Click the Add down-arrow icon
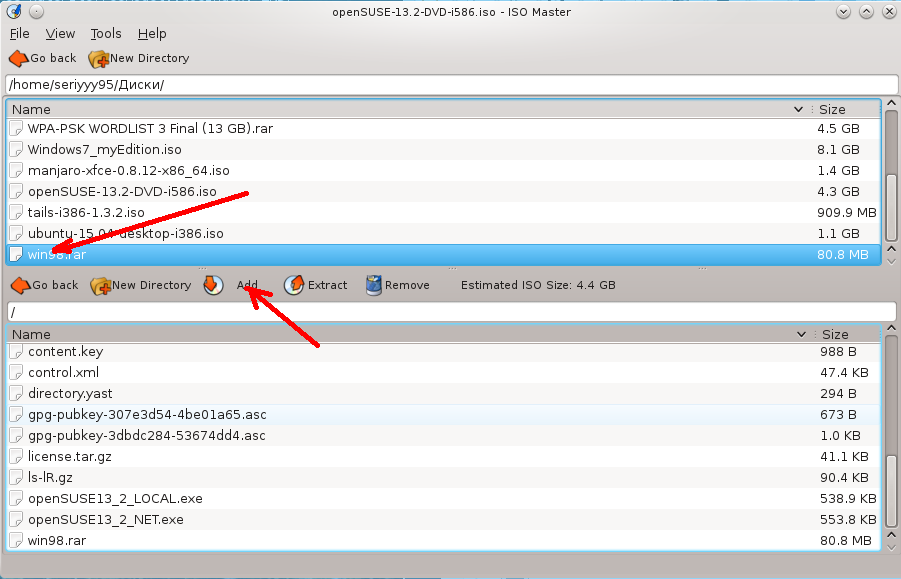The image size is (901, 579). point(213,285)
